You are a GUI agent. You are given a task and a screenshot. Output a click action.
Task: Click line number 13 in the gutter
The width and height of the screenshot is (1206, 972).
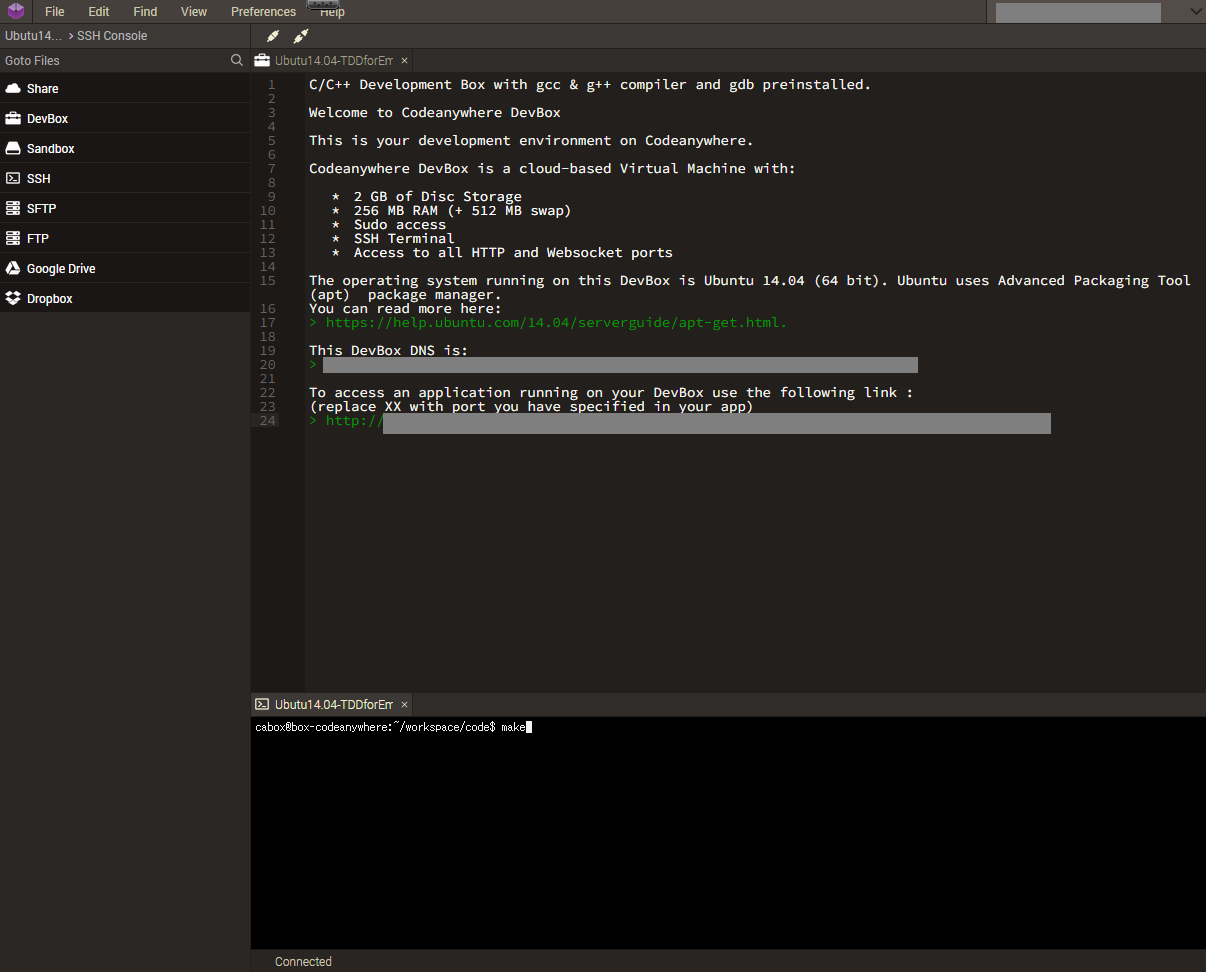(x=267, y=253)
